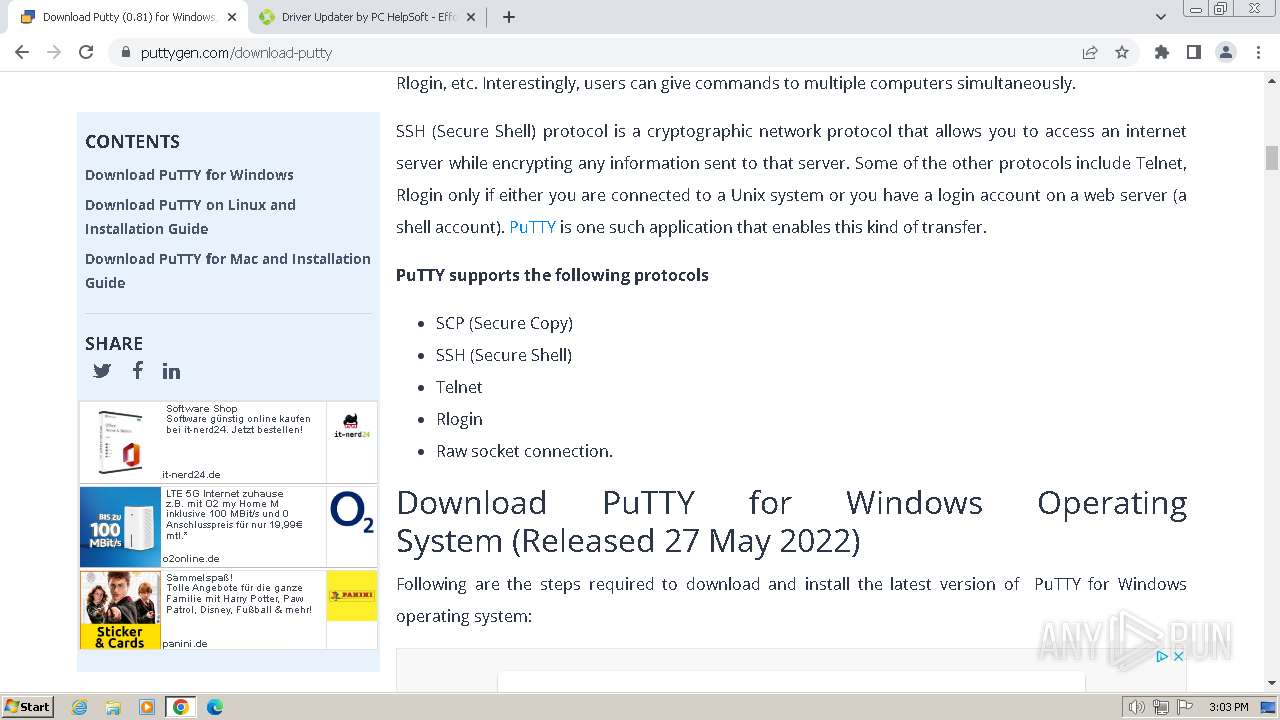Open site info padlock icon

pyautogui.click(x=126, y=53)
